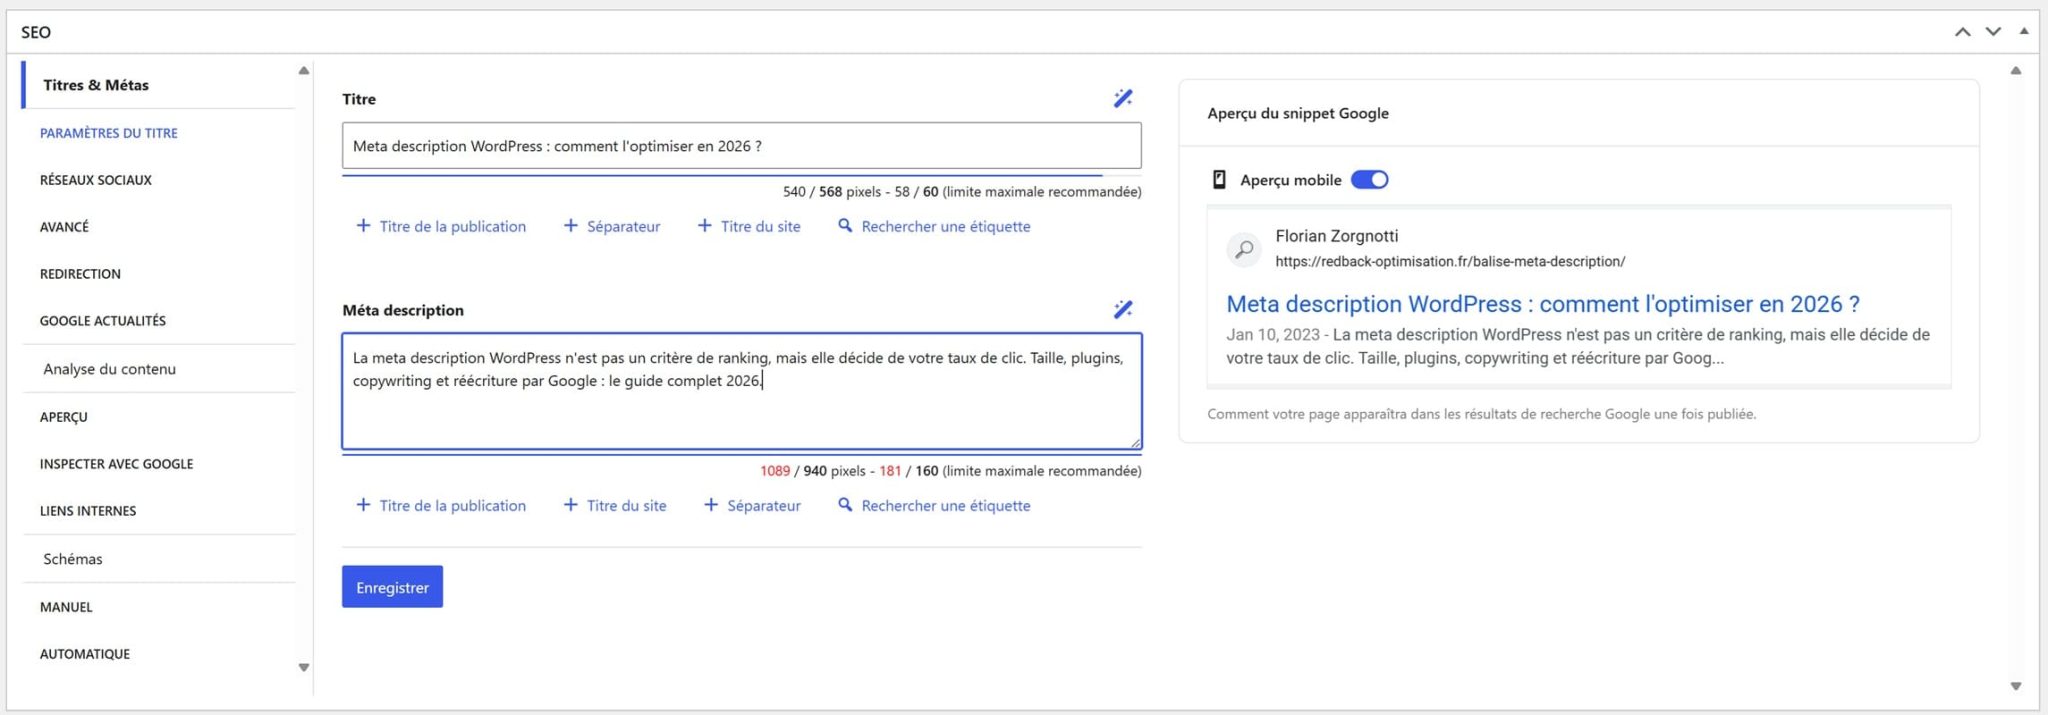Open Inspecter avec Google
Screen dimensions: 2048x715
[x=116, y=464]
